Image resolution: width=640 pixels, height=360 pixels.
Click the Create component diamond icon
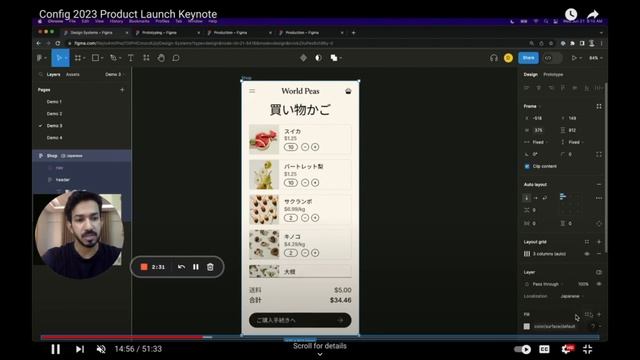coord(303,58)
